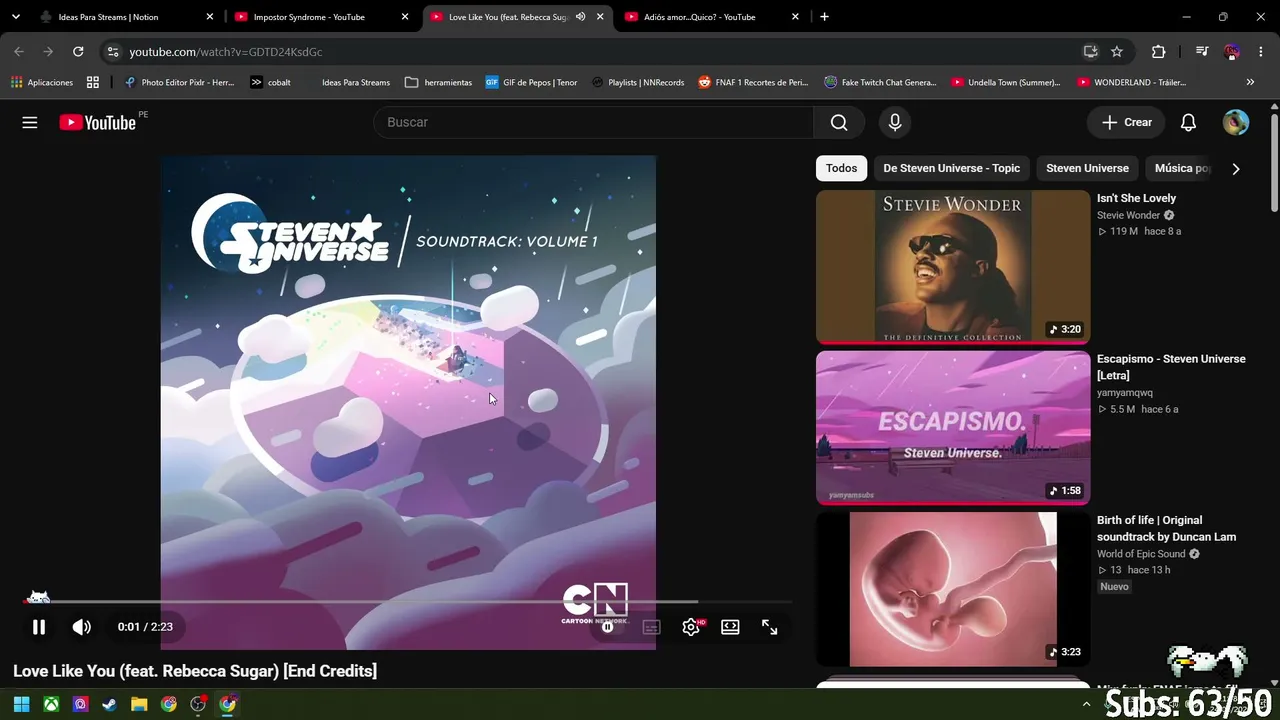
Task: Open the tab search dropdown arrow
Action: point(16,17)
